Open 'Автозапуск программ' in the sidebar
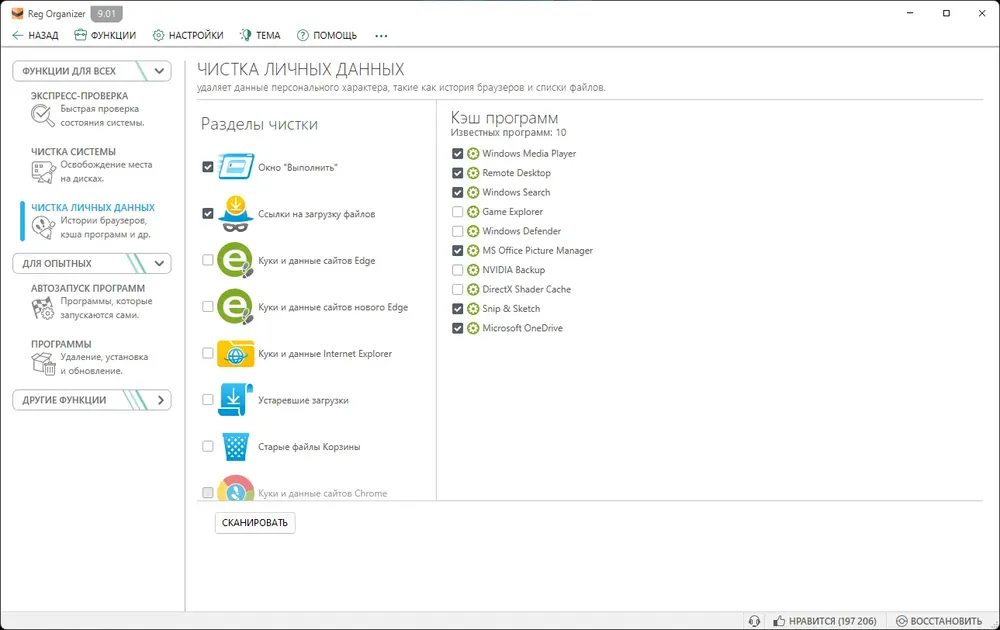 pos(92,302)
